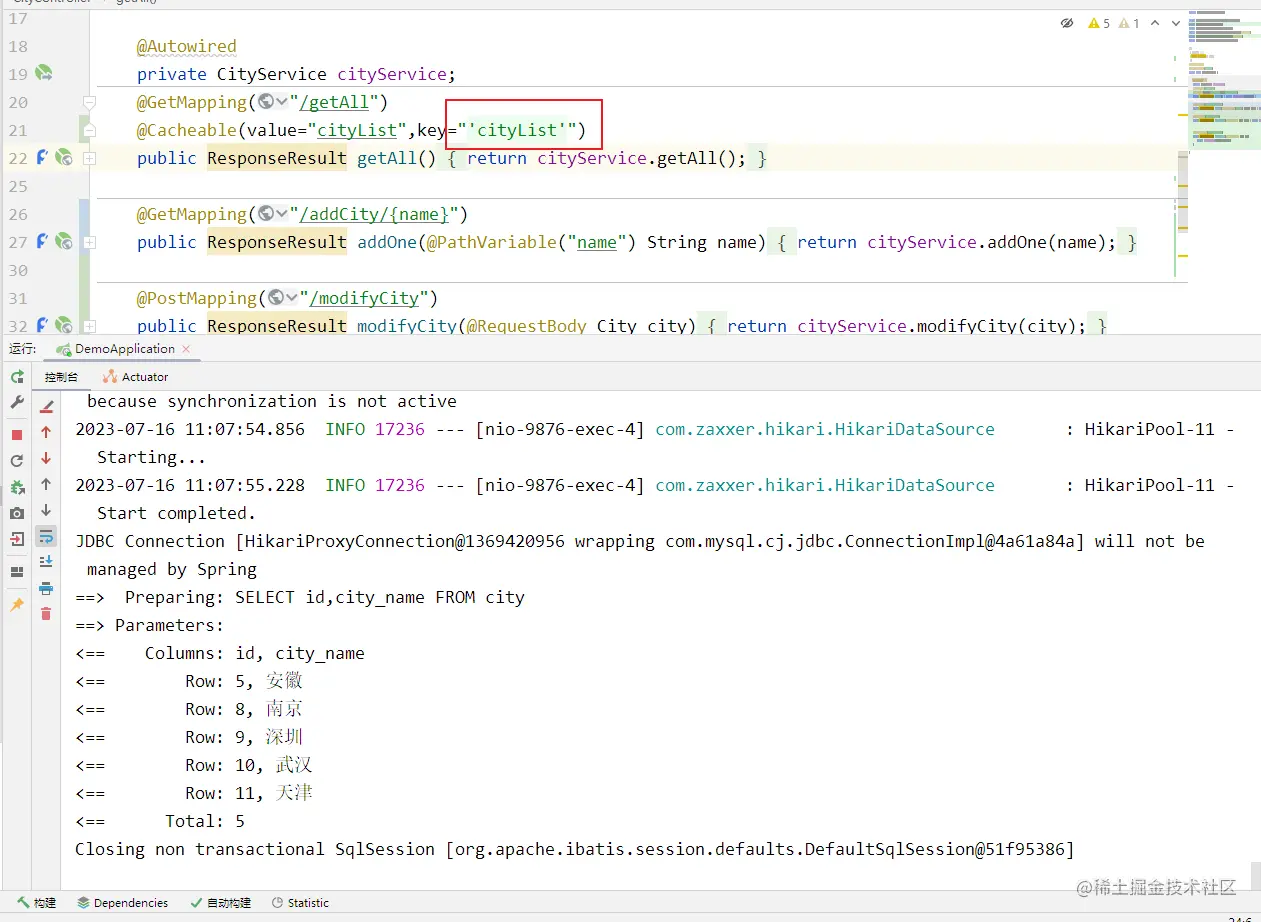Switch to the 控制台 console tab
This screenshot has height=922, width=1261.
[x=61, y=377]
